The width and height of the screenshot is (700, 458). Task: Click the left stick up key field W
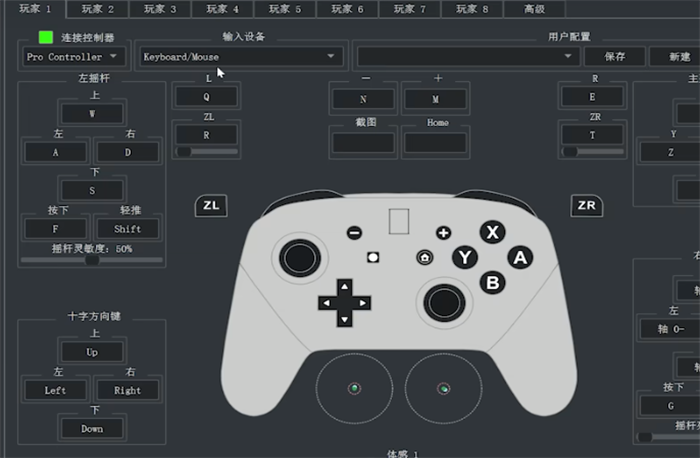pos(92,114)
